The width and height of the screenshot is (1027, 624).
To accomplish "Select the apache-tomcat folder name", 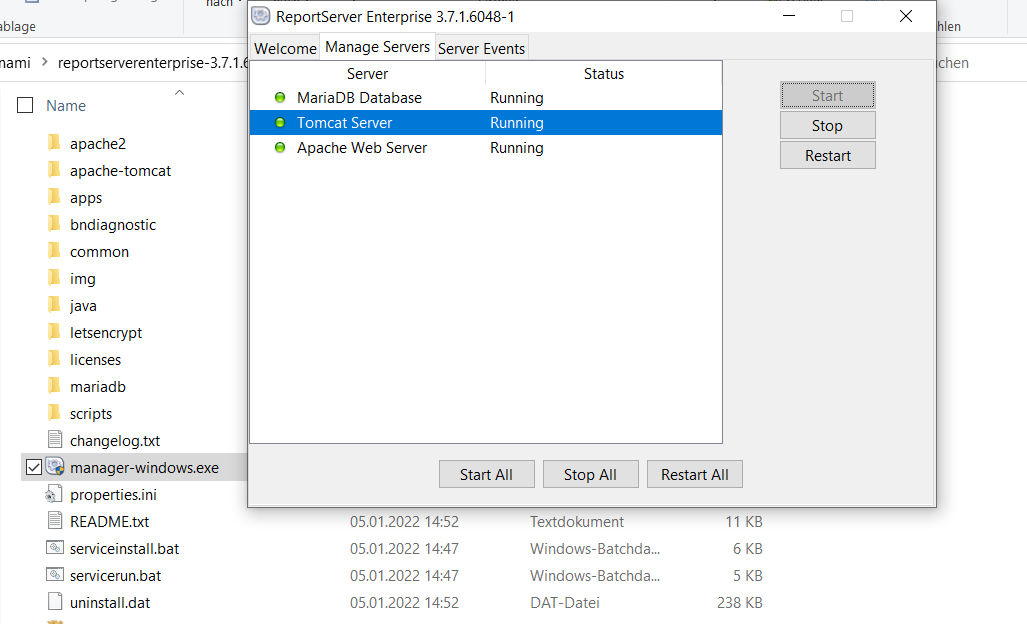I will [x=121, y=171].
